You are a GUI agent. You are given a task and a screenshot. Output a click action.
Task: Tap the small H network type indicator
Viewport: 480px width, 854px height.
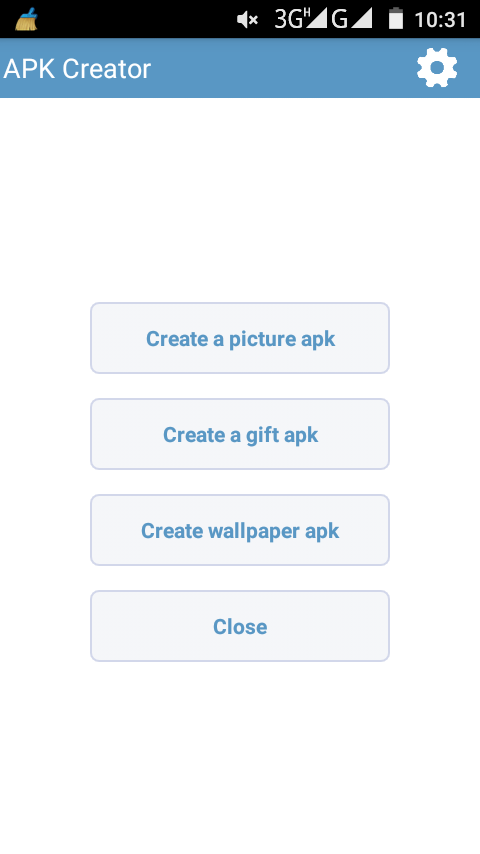point(307,13)
